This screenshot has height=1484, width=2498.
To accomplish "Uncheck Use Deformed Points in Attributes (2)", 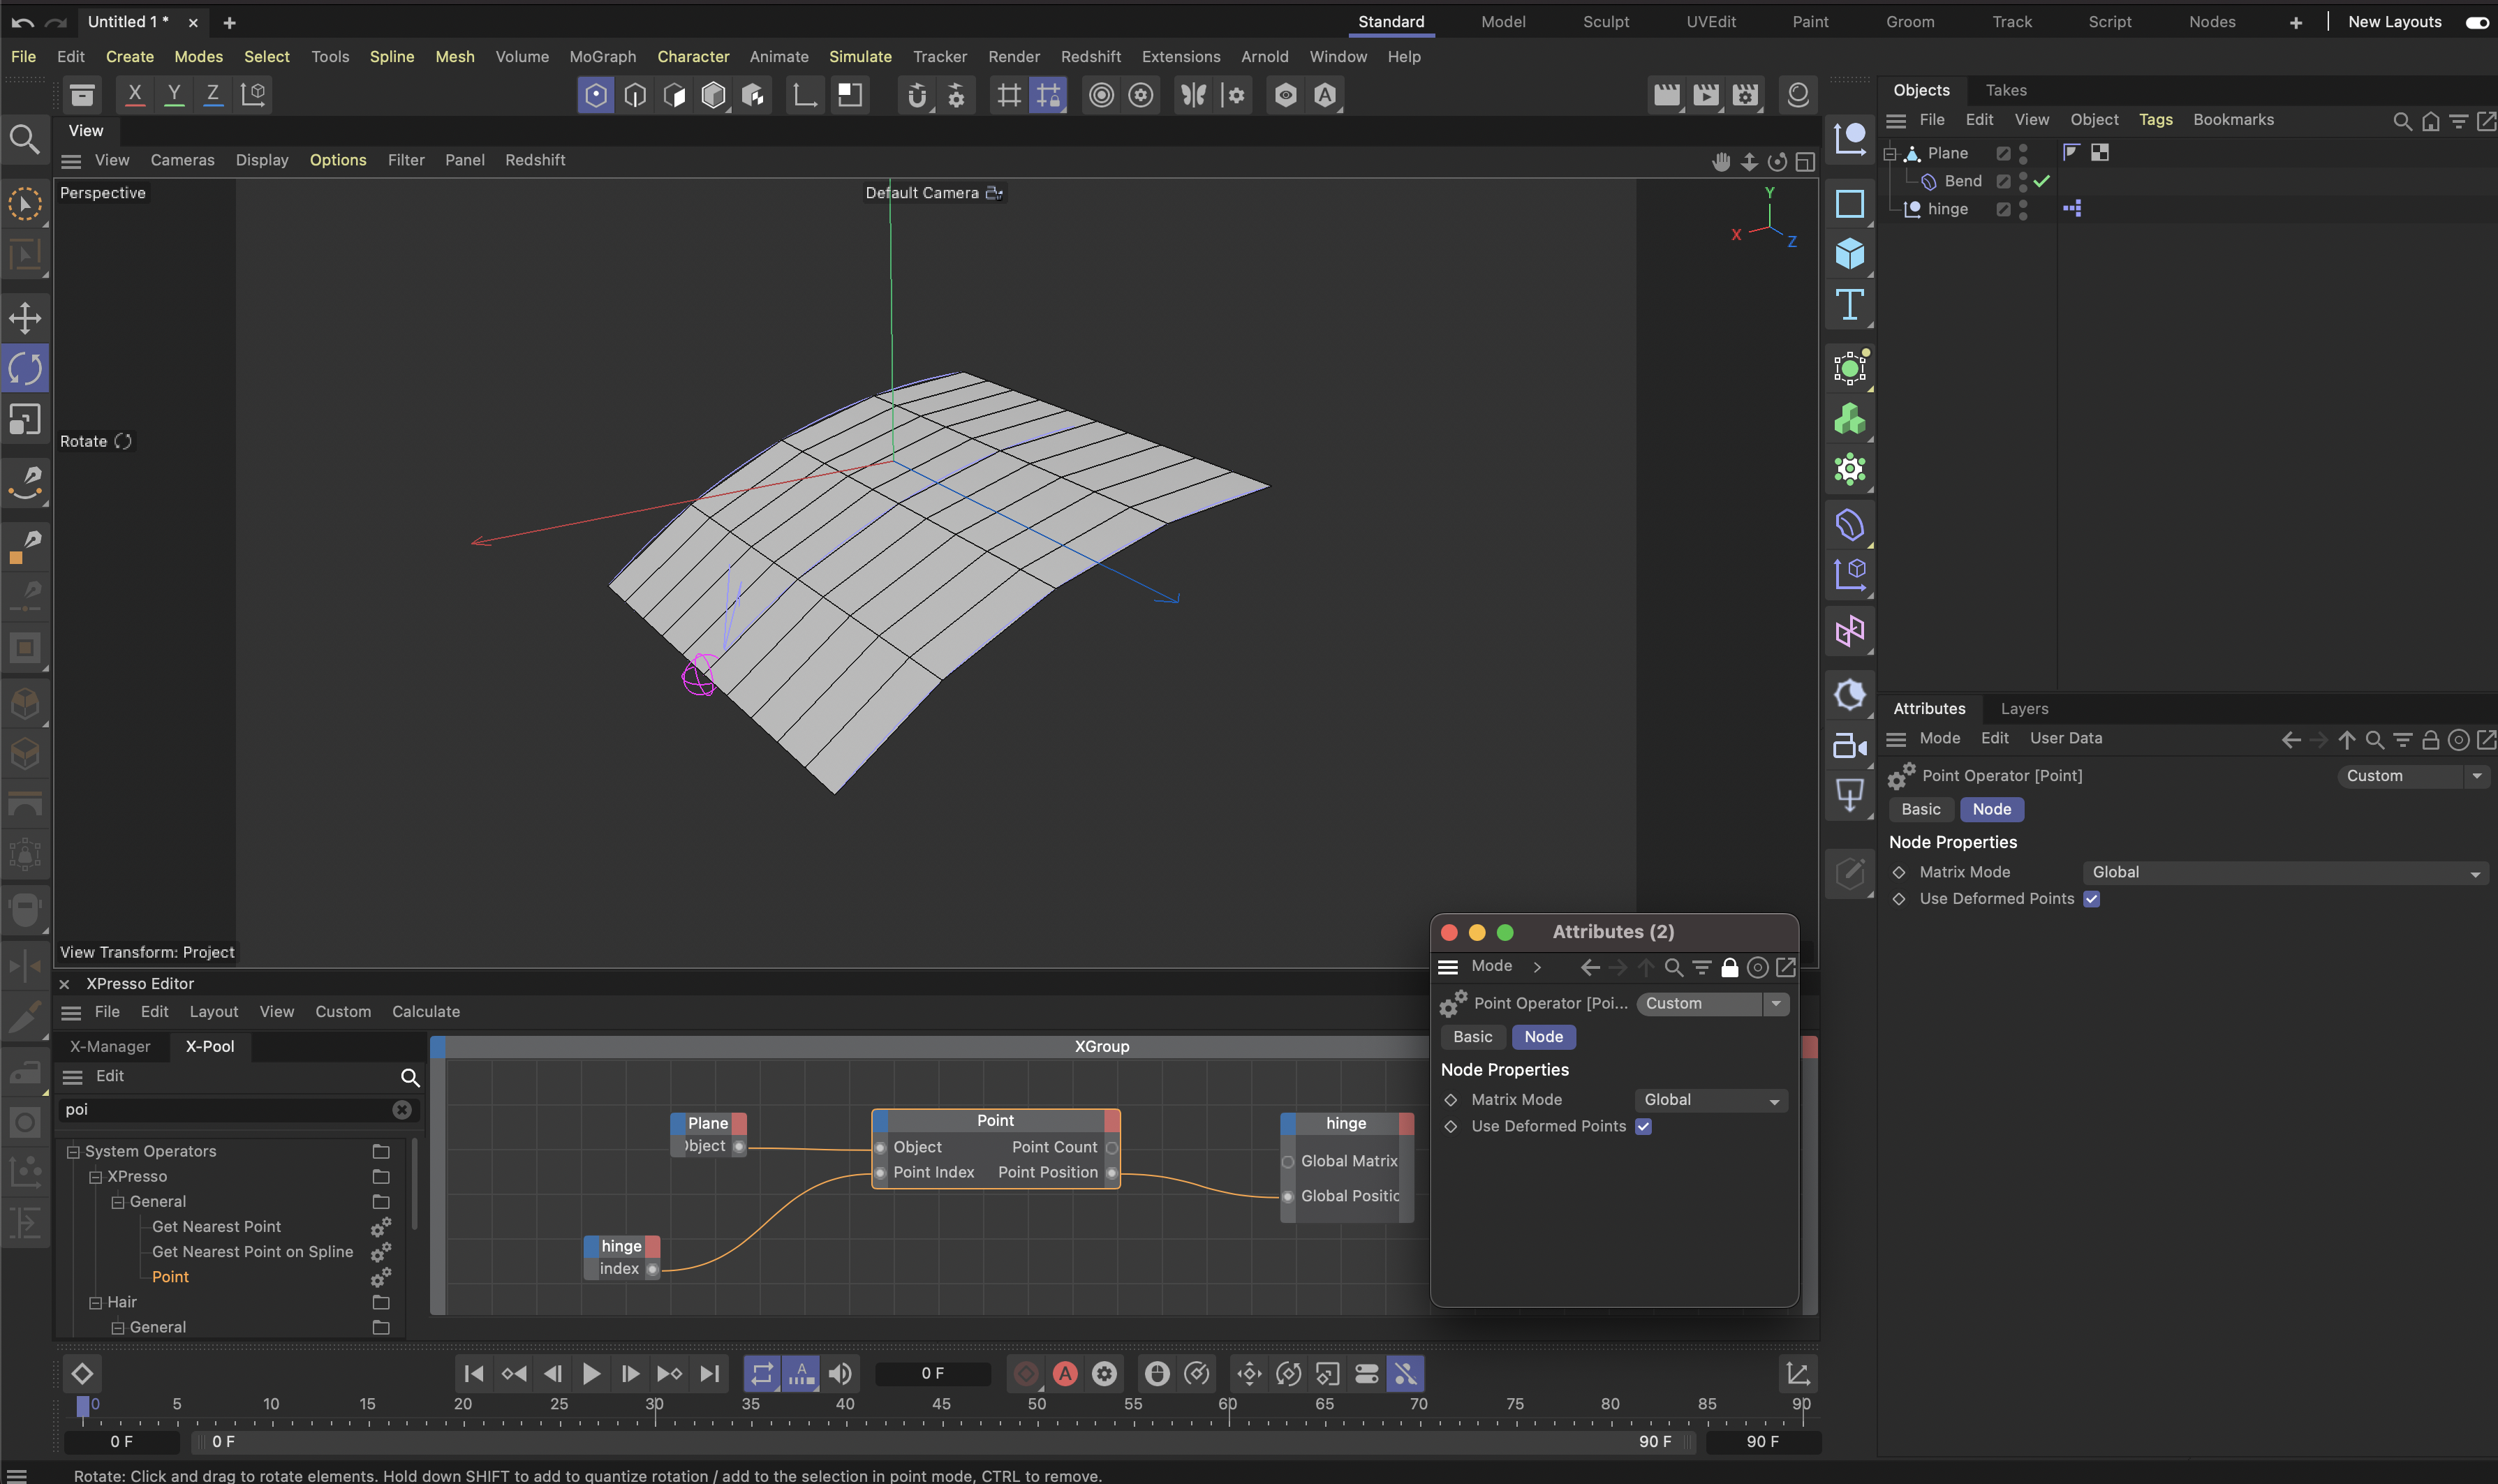I will [1643, 1127].
